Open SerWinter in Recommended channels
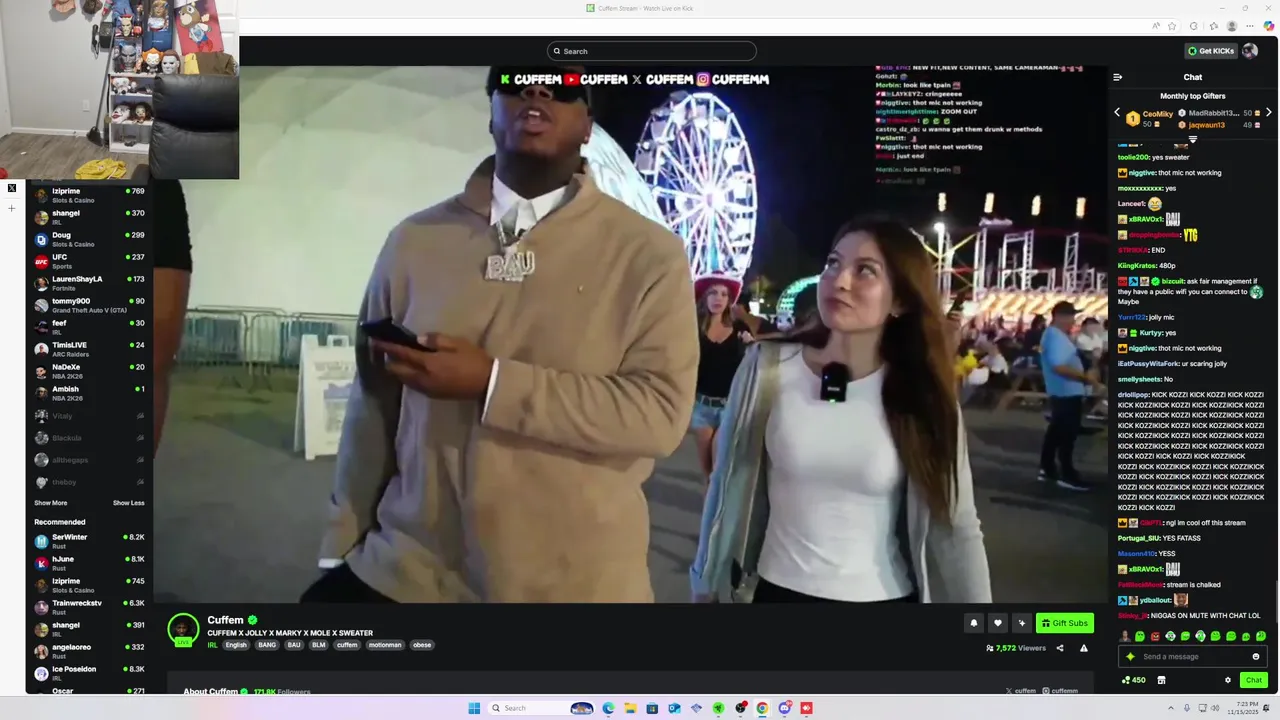The width and height of the screenshot is (1280, 720). click(90, 540)
